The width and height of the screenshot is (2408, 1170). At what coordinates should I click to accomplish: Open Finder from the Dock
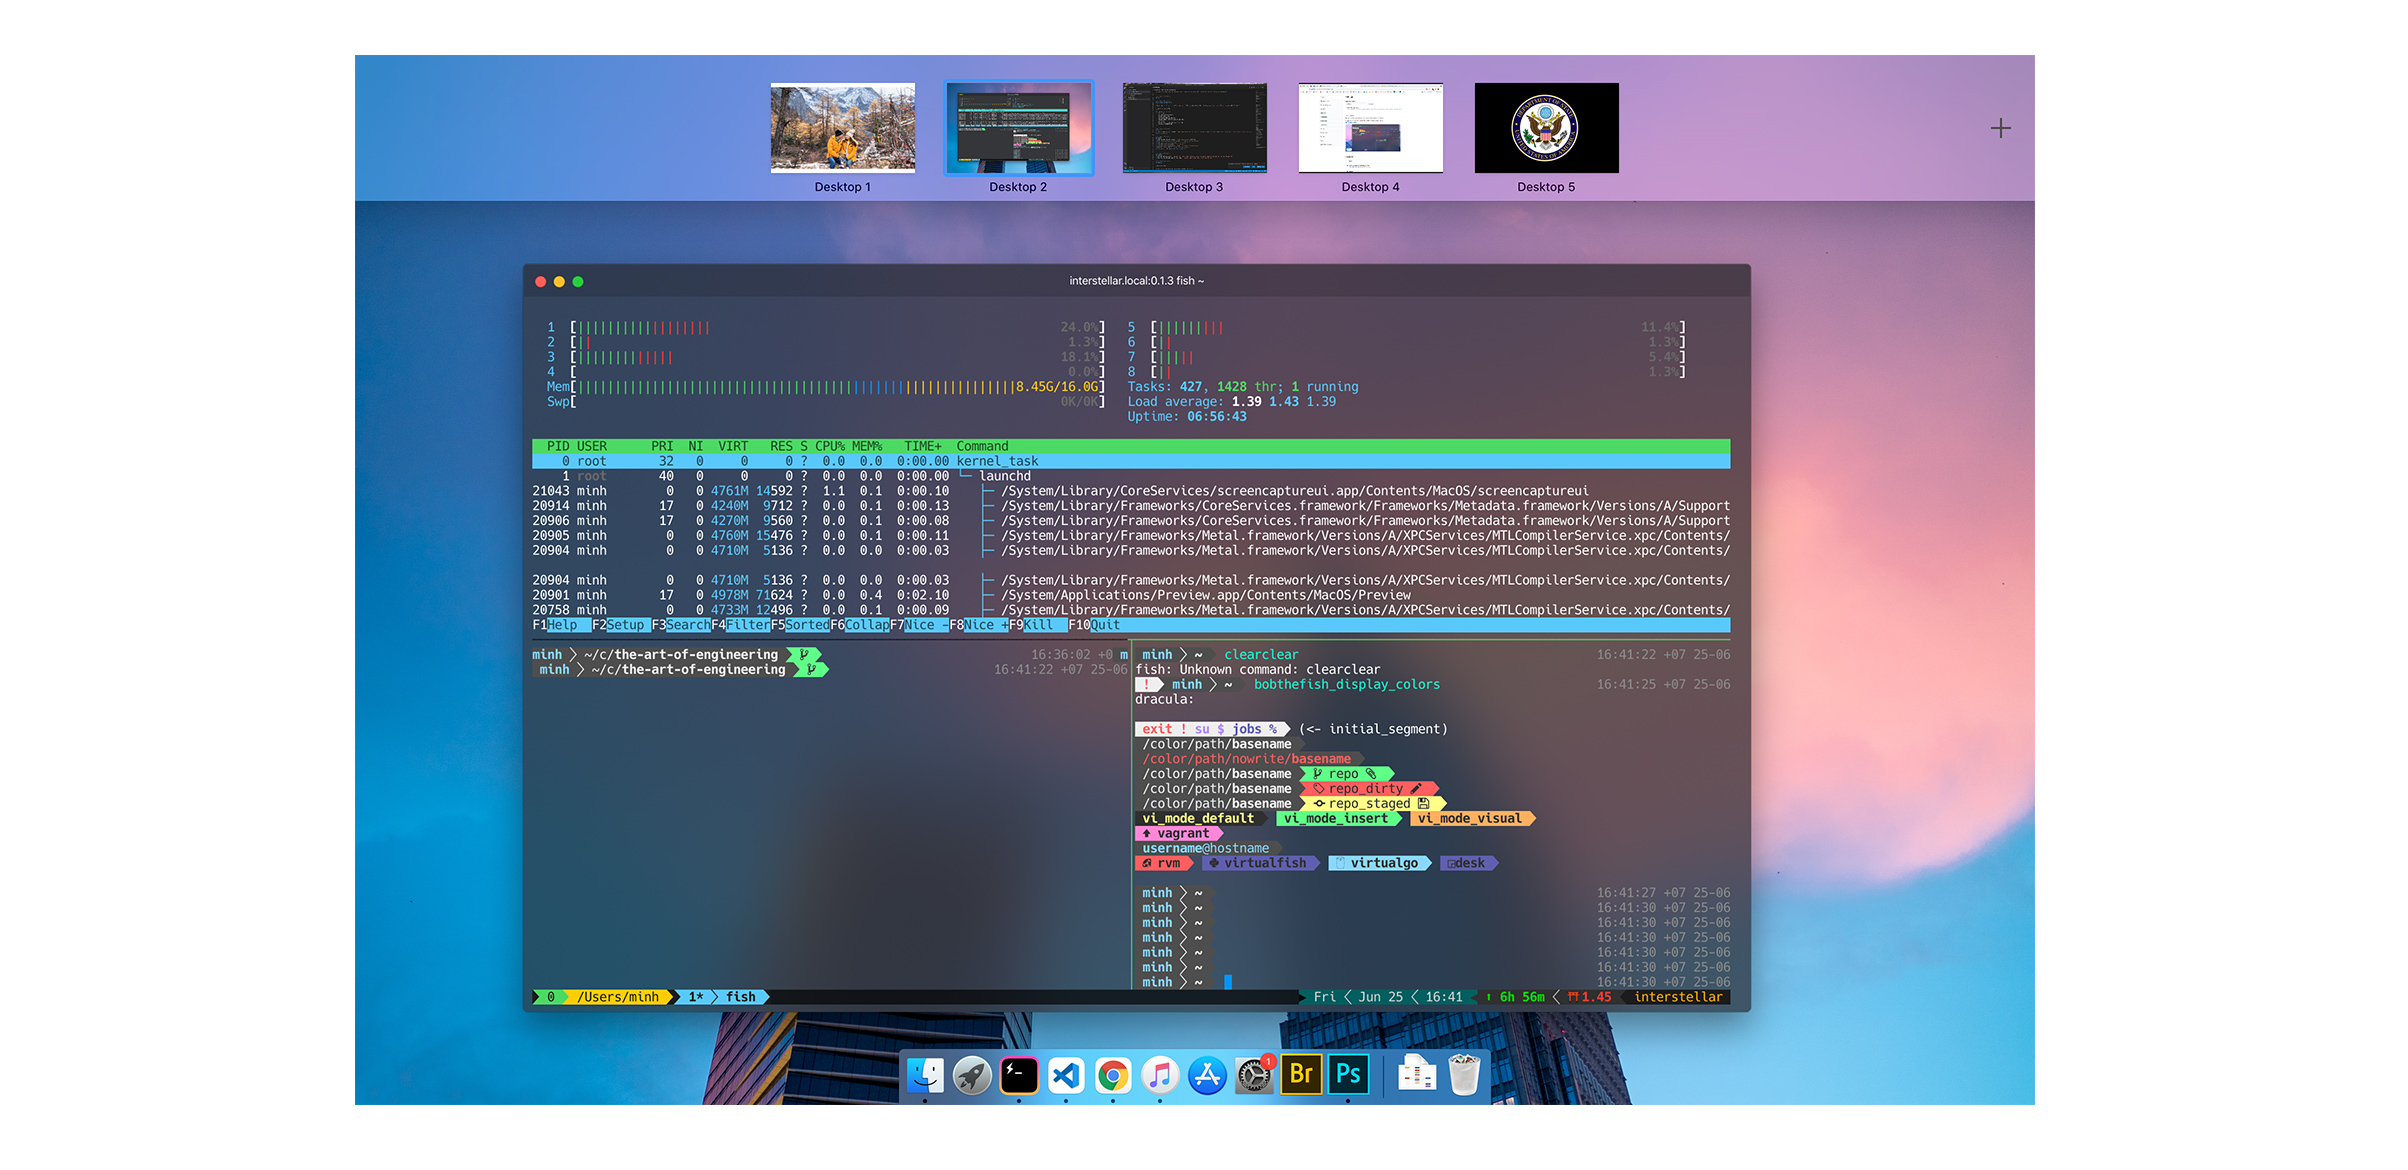pyautogui.click(x=925, y=1076)
